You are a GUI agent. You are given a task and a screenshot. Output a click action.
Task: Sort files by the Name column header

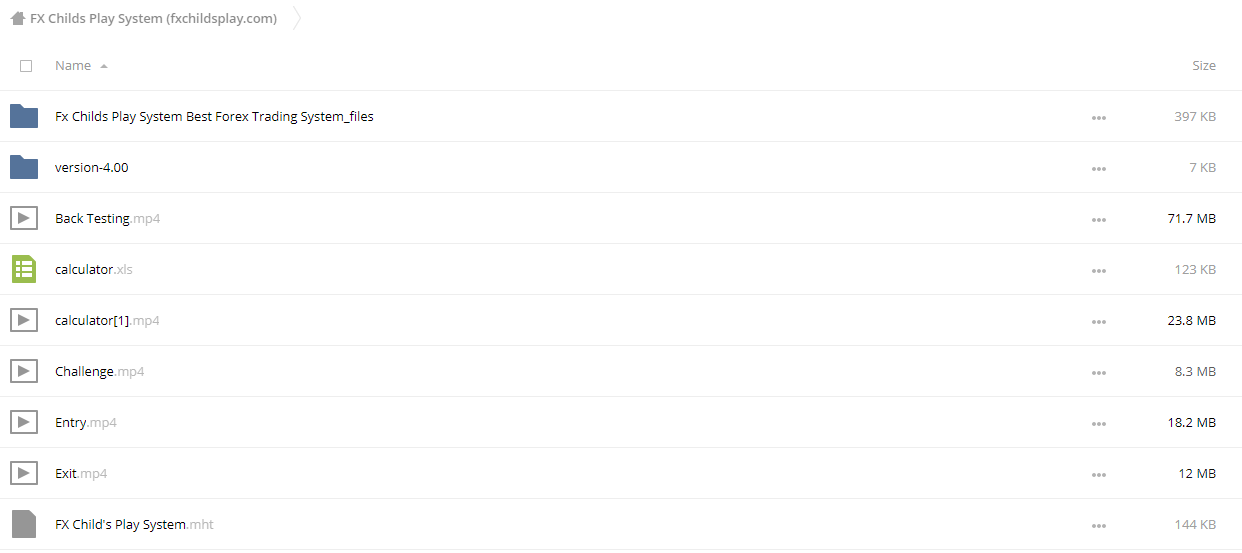tap(73, 65)
